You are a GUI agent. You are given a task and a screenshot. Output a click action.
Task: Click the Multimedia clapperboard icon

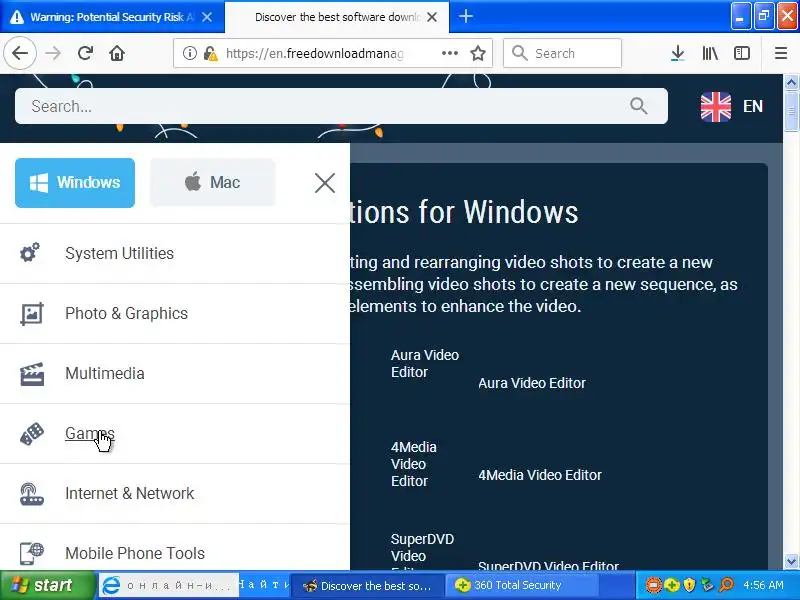[x=32, y=373]
